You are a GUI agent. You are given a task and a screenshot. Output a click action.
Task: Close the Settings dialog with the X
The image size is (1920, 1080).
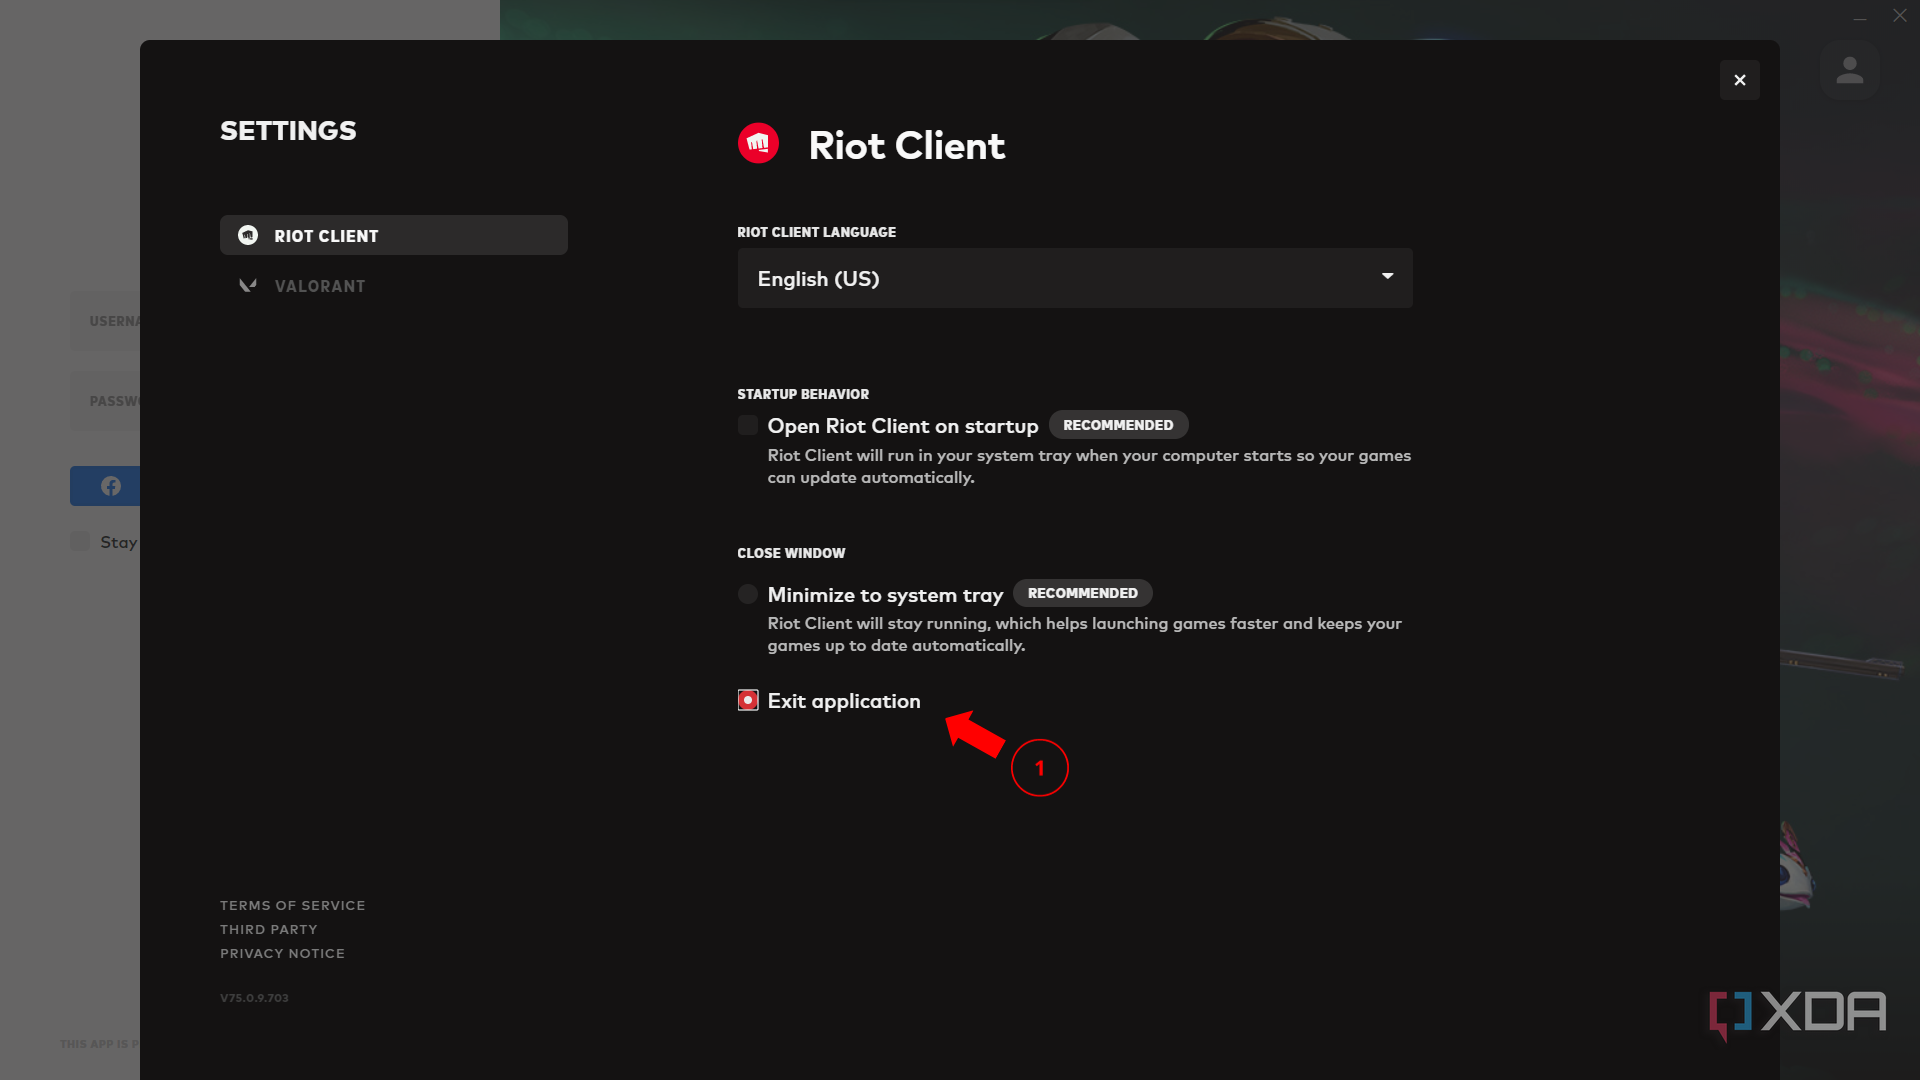click(x=1739, y=80)
